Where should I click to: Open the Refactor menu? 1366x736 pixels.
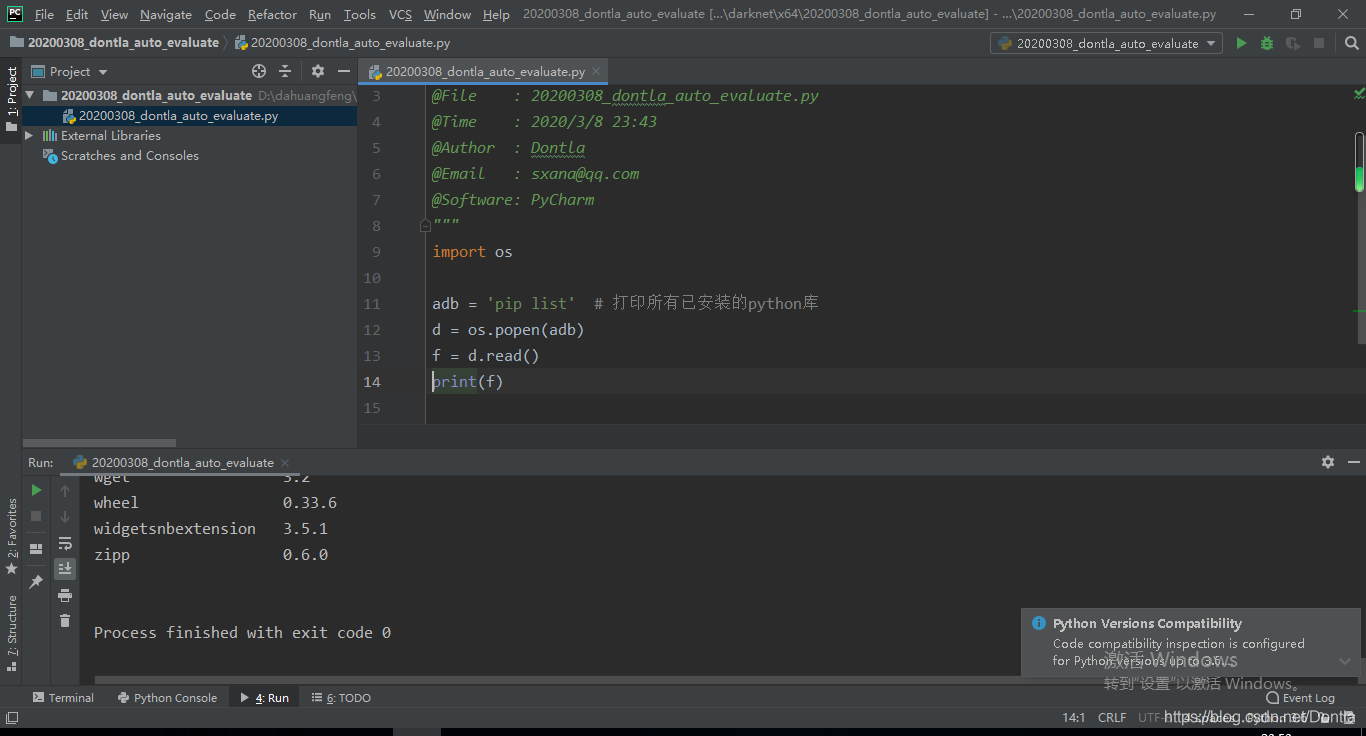point(272,14)
